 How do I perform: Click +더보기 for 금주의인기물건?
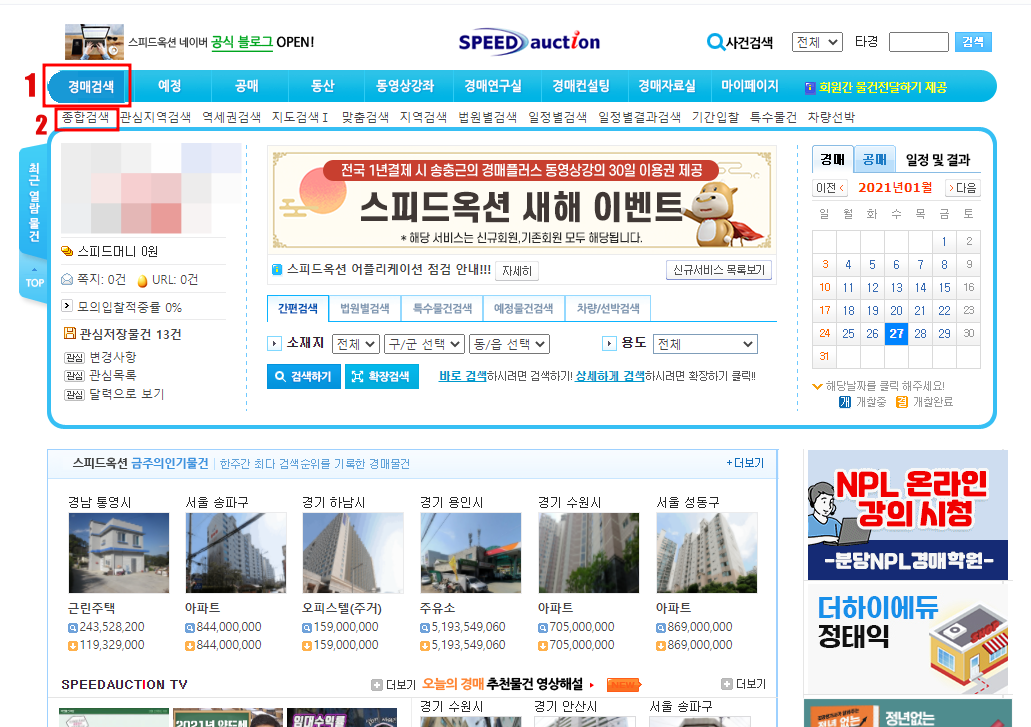(x=745, y=463)
